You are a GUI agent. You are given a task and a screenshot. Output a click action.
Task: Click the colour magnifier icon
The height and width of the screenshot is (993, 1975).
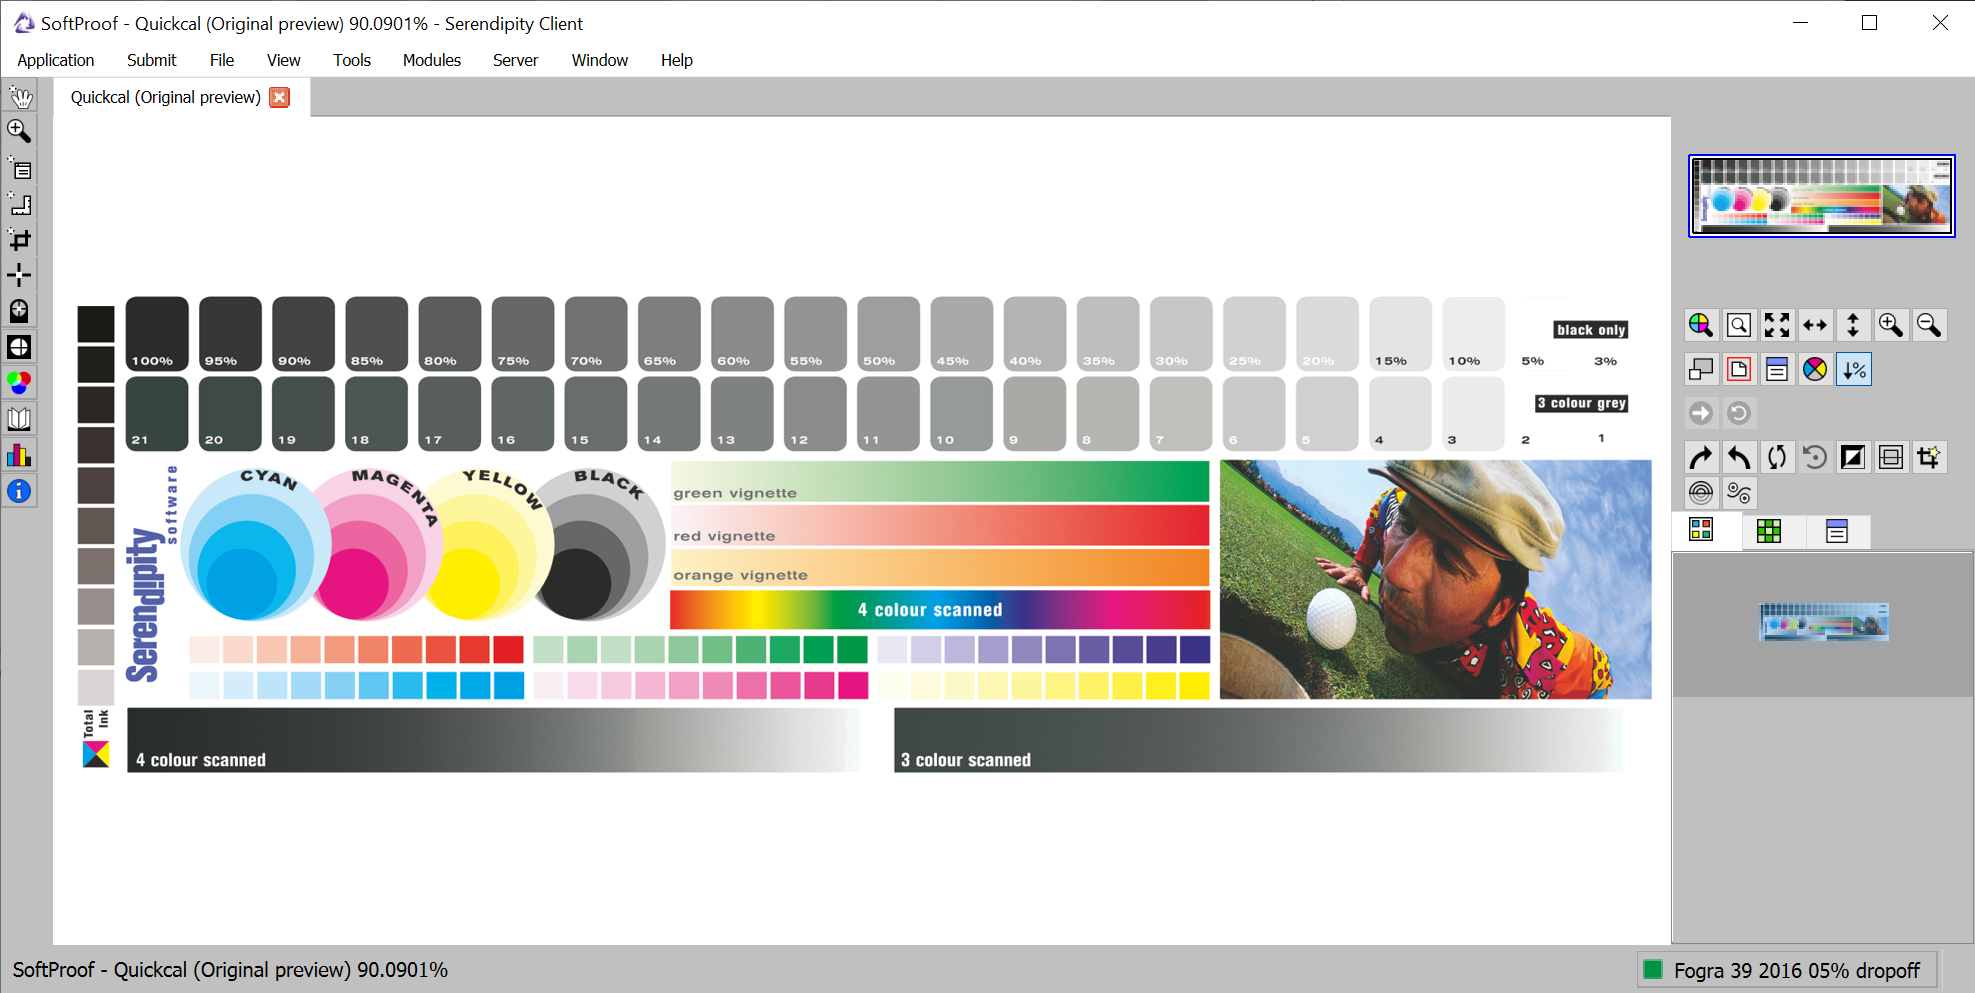point(1701,325)
